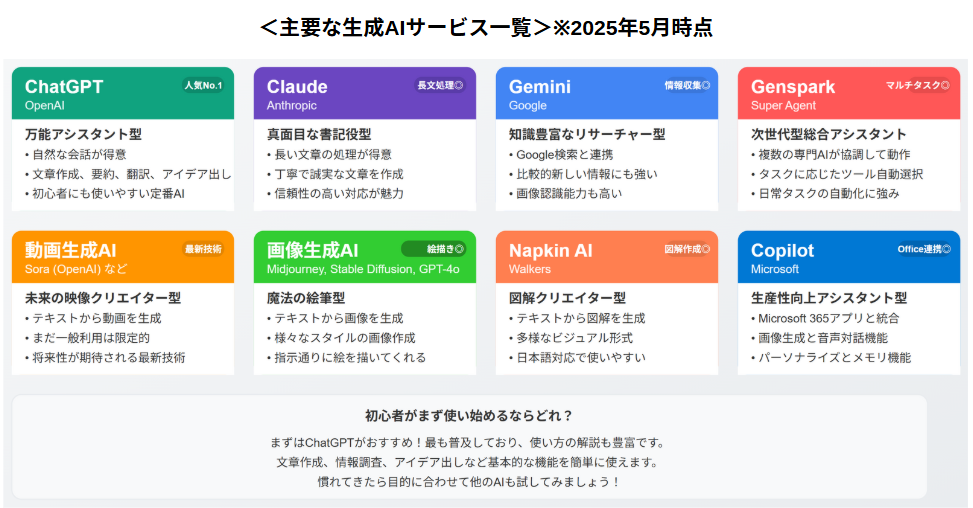Open the Gemini Google card header
The width and height of the screenshot is (973, 508).
(607, 93)
